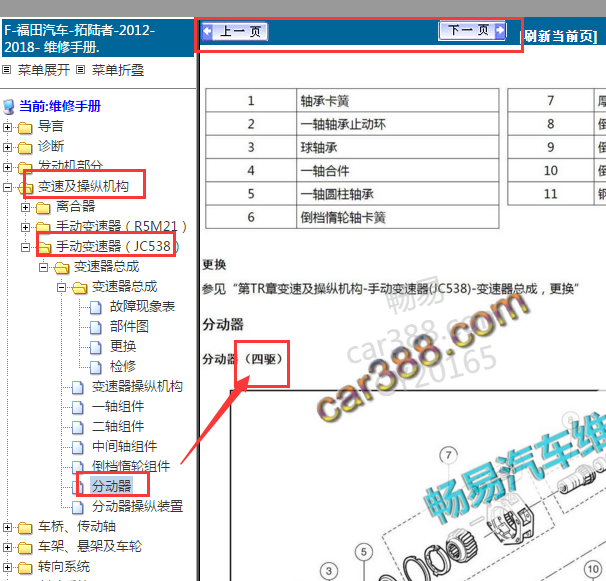This screenshot has width=606, height=581.
Task: Expand the 发动机部分 folder node
Action: [7, 167]
